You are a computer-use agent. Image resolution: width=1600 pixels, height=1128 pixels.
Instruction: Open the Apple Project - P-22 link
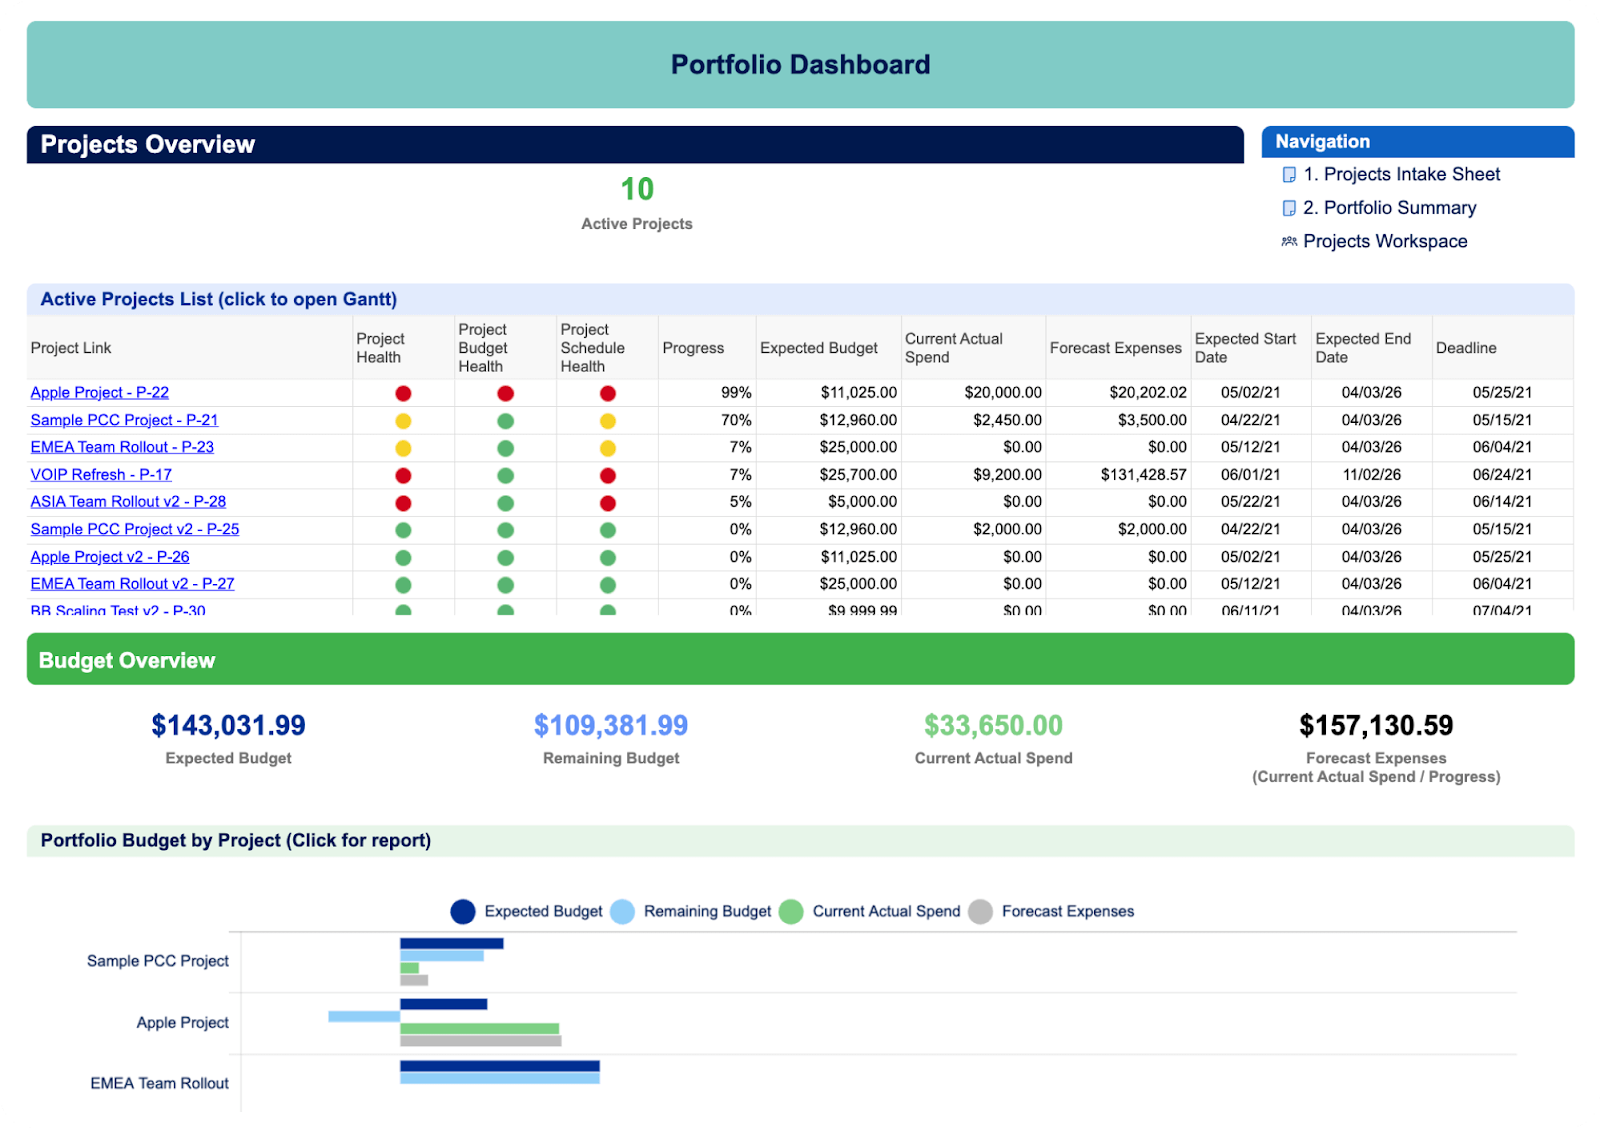pos(99,393)
